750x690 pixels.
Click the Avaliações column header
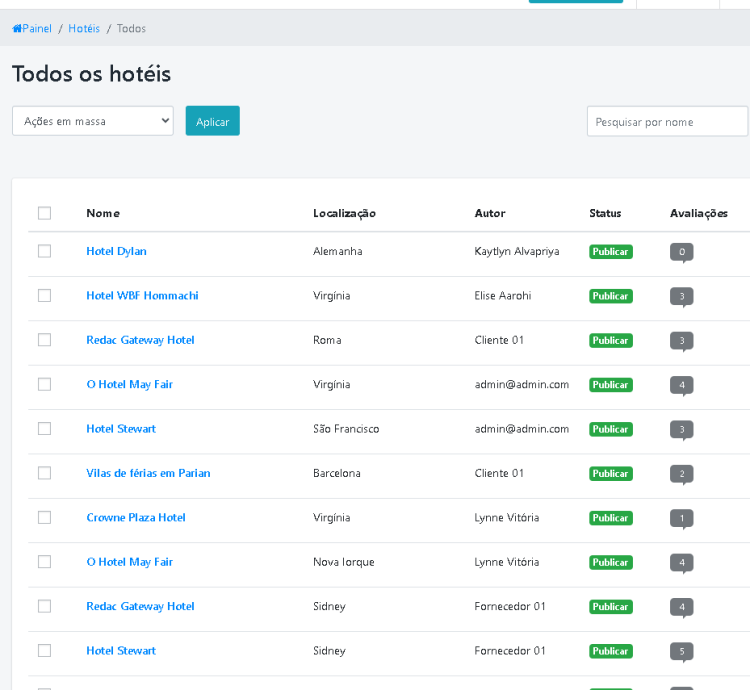point(699,213)
